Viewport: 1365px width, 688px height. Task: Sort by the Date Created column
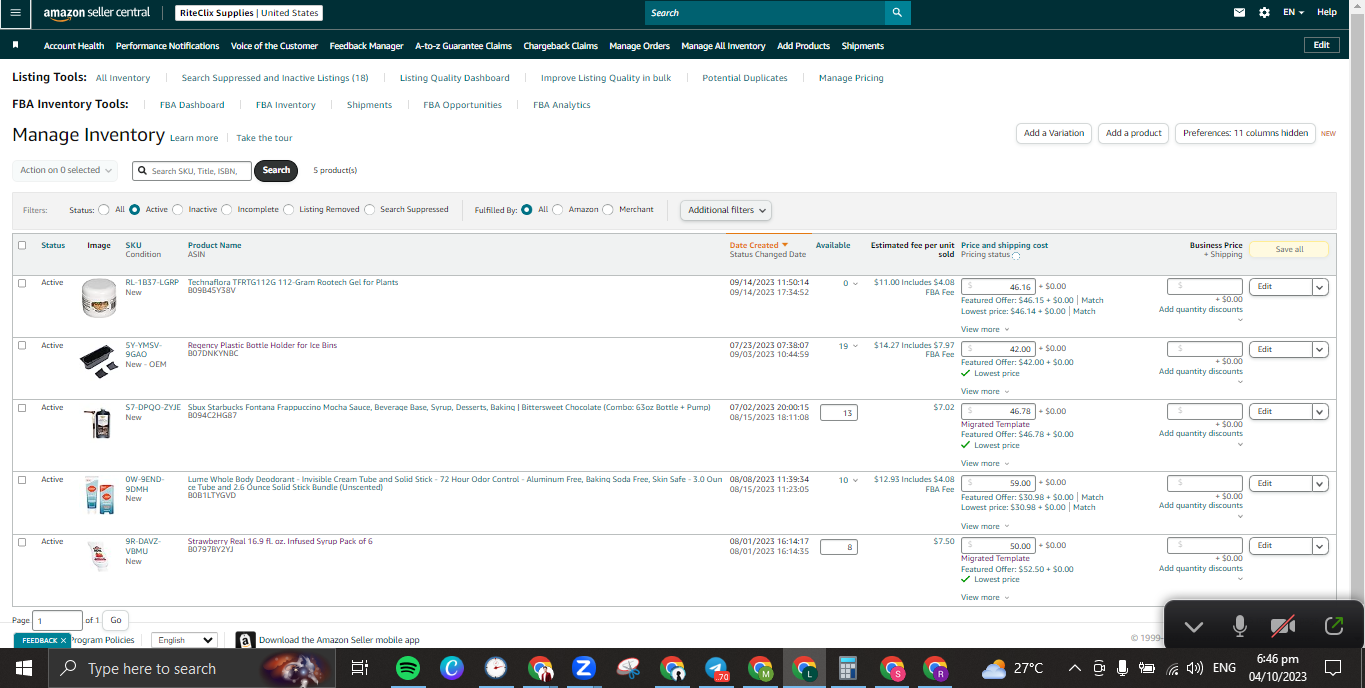758,245
